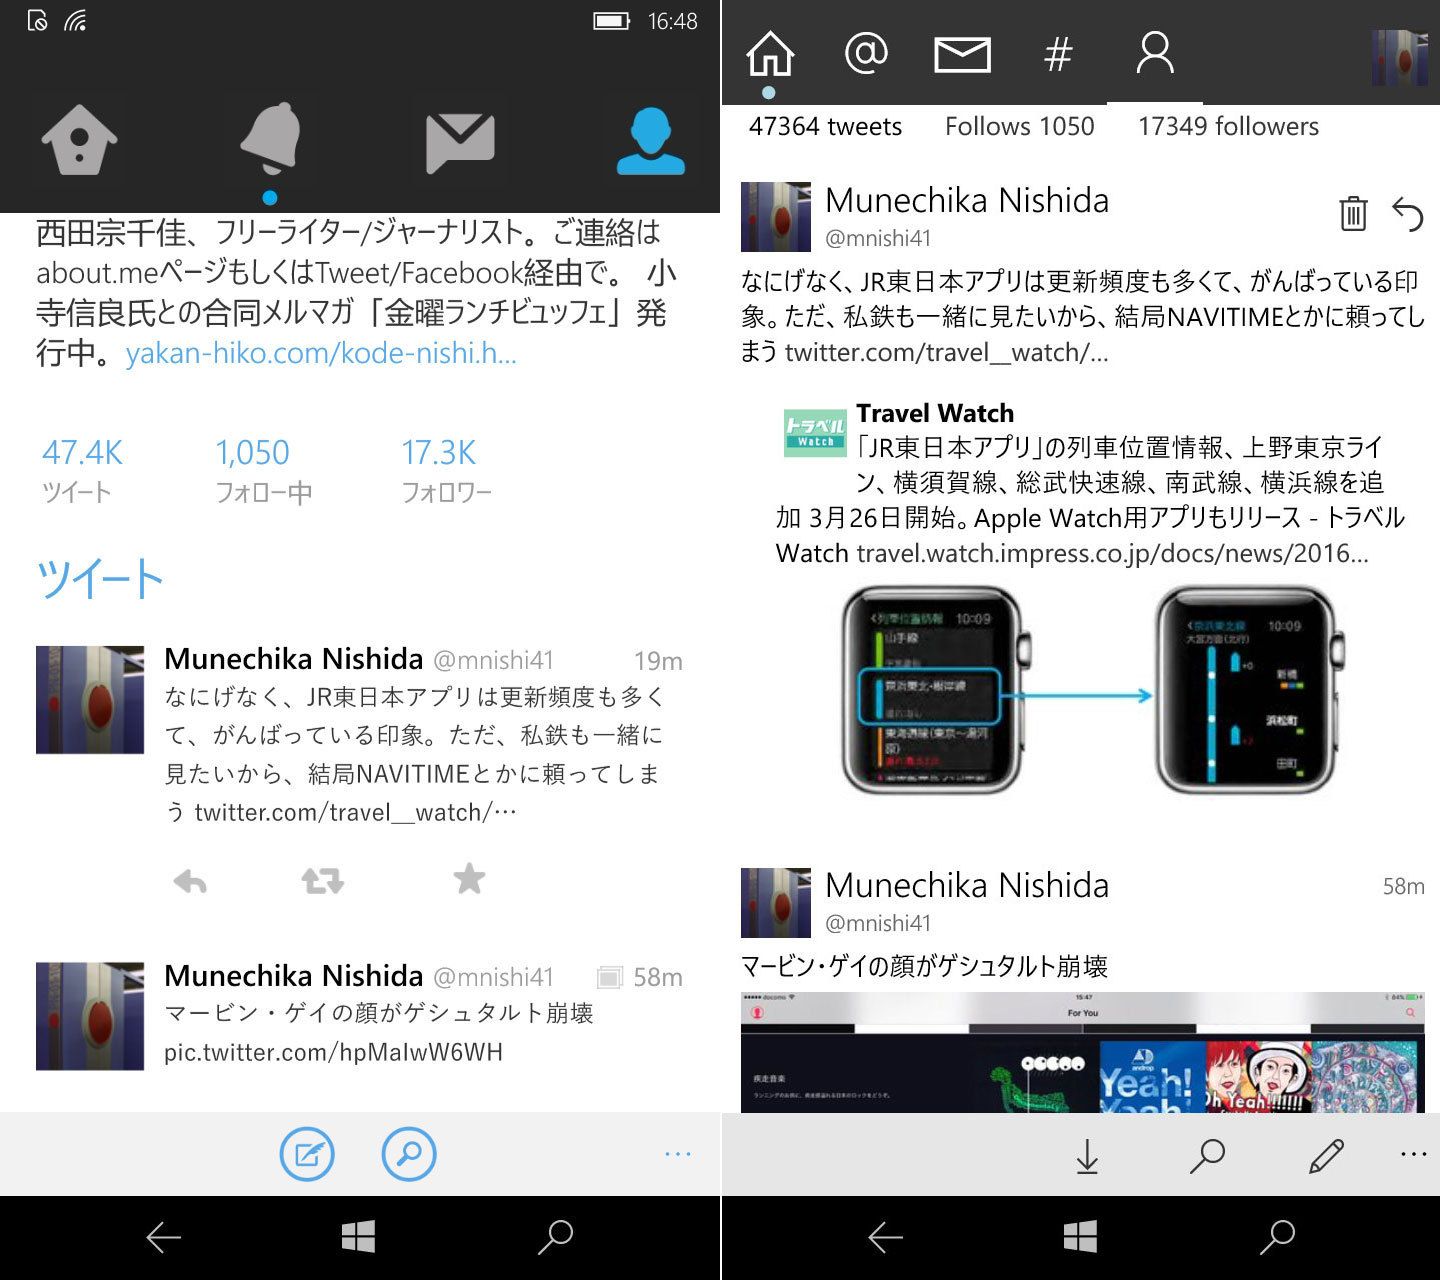Open the birdhouse home tab

pos(79,140)
